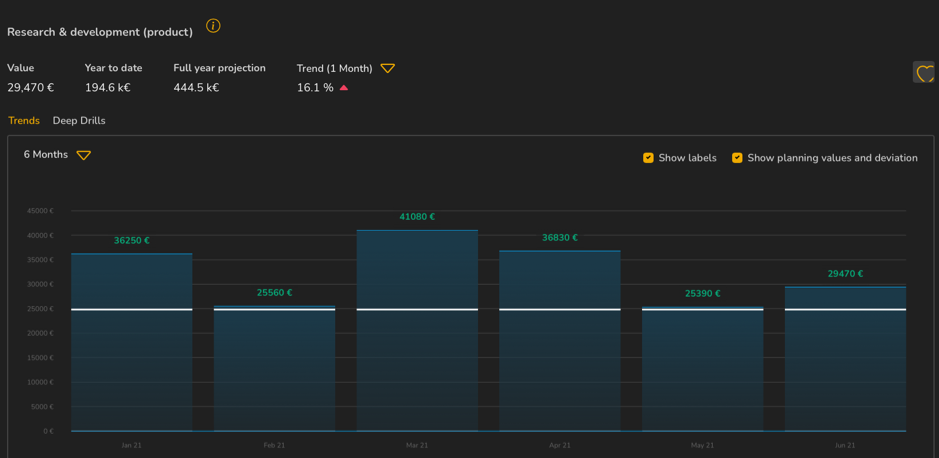Click the Full year projection value
This screenshot has height=458, width=939.
coord(196,88)
